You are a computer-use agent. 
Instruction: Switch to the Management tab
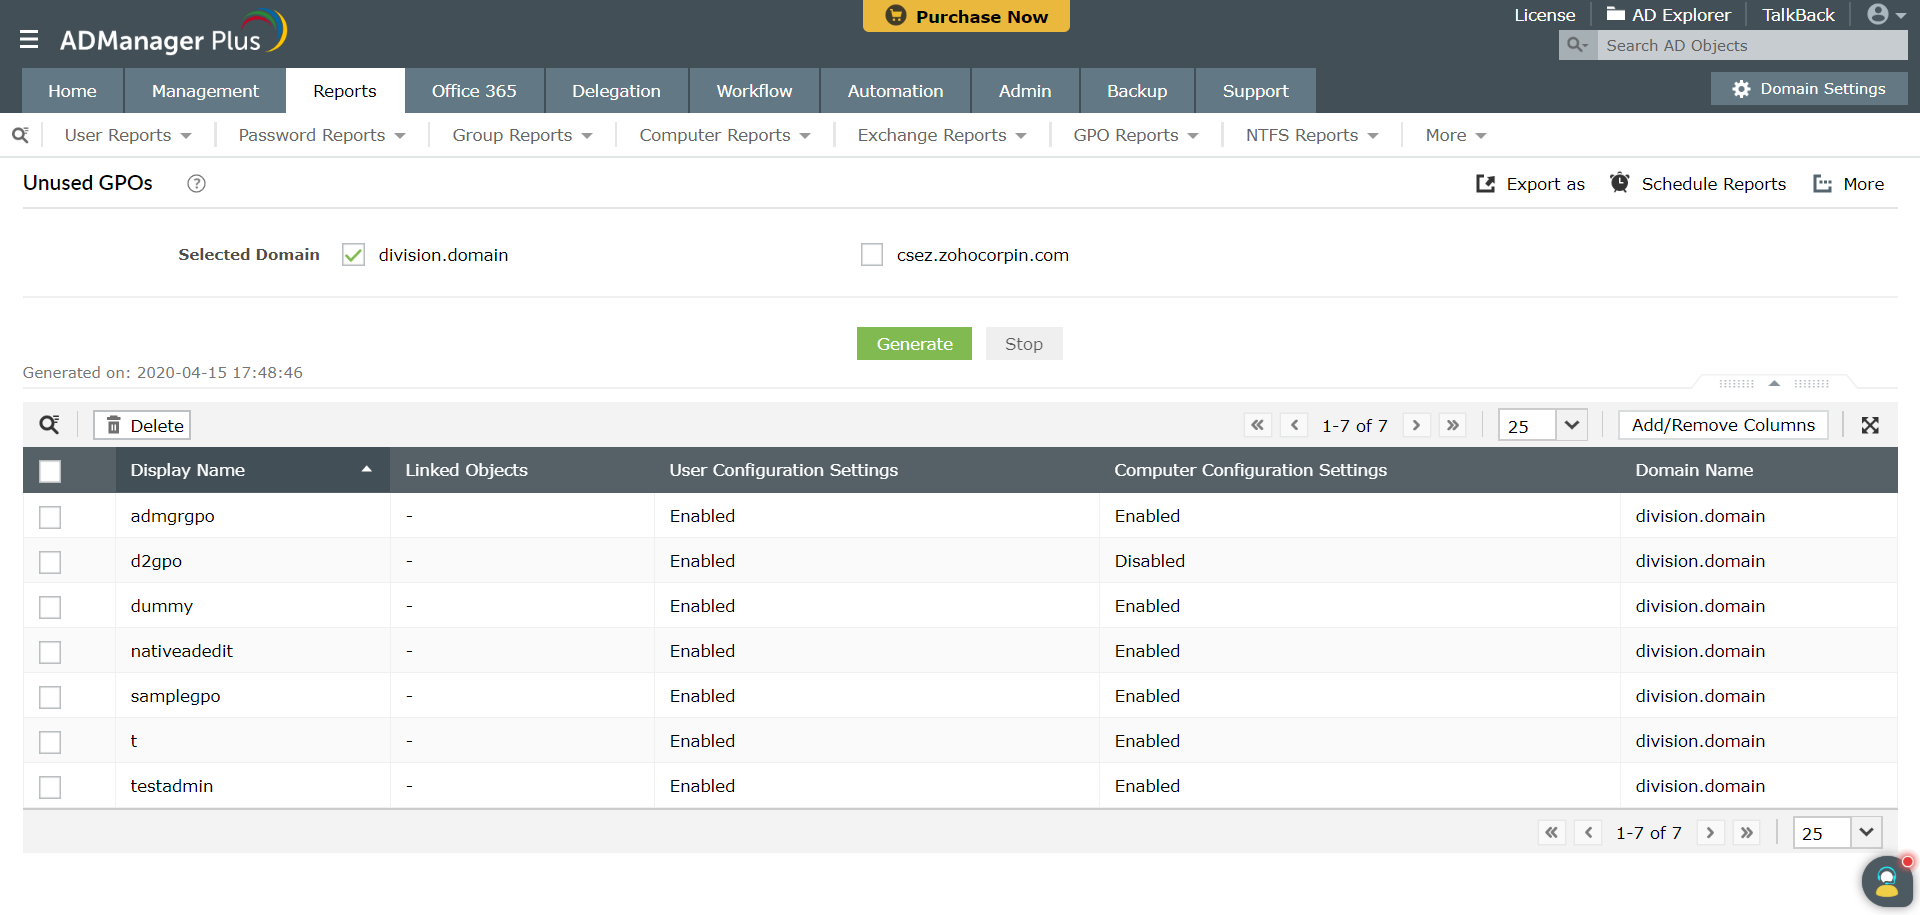205,91
